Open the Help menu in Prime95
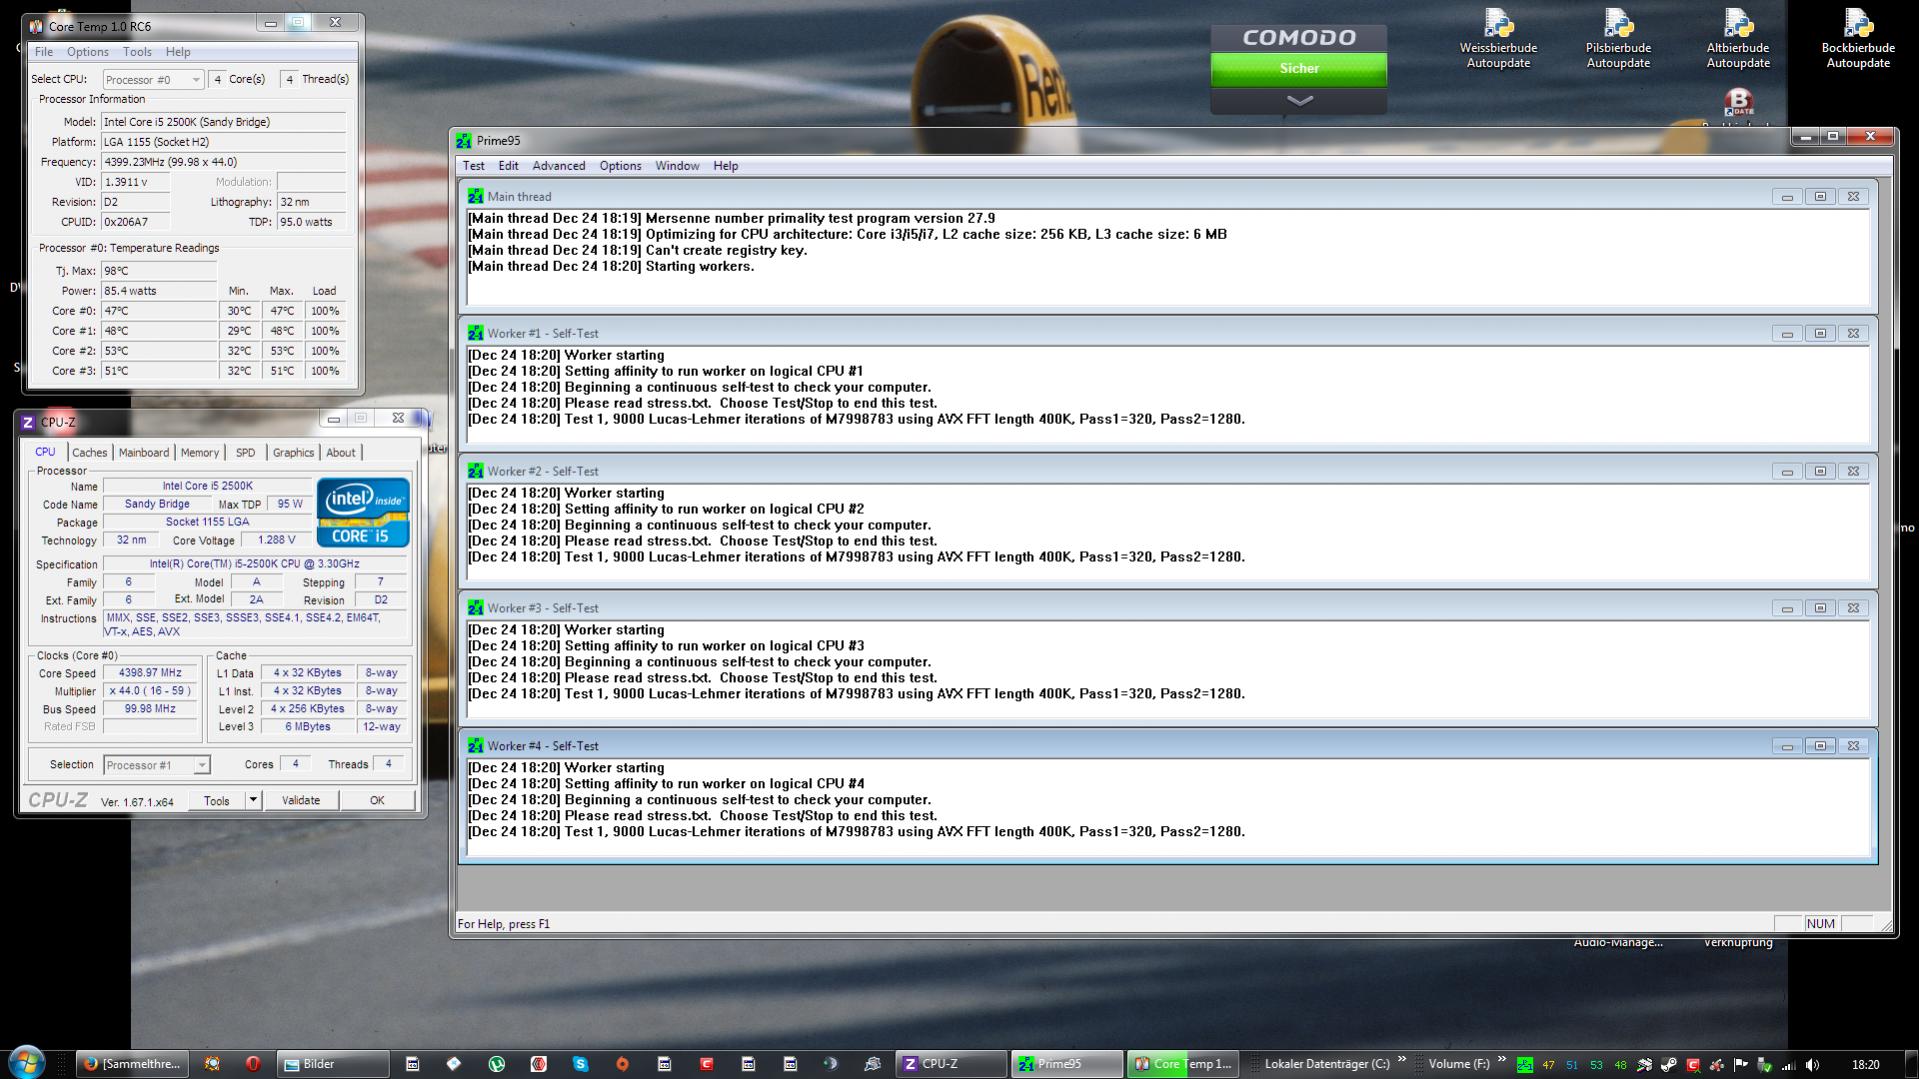 [726, 166]
